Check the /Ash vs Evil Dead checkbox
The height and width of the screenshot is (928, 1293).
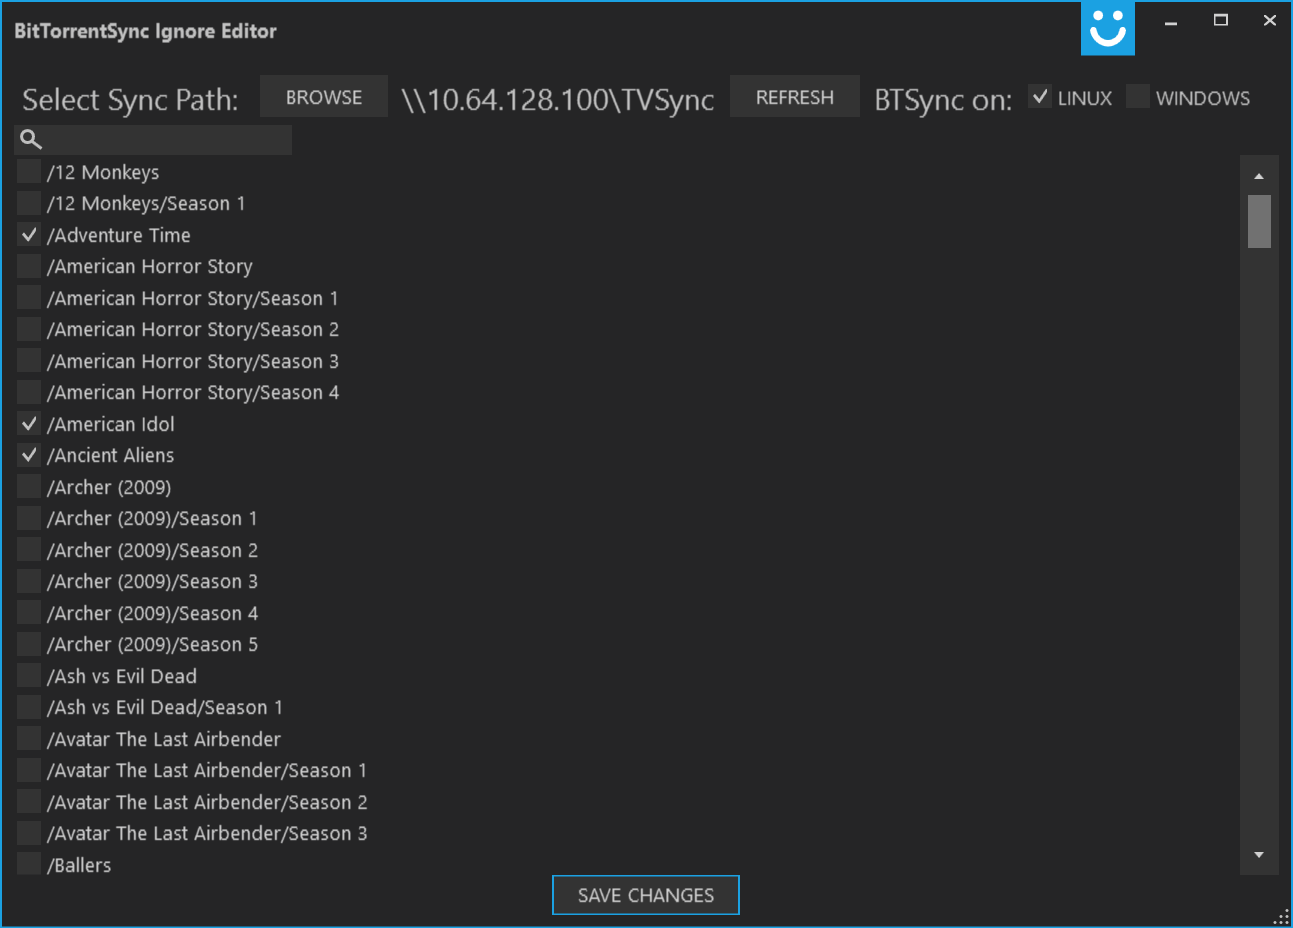point(29,676)
